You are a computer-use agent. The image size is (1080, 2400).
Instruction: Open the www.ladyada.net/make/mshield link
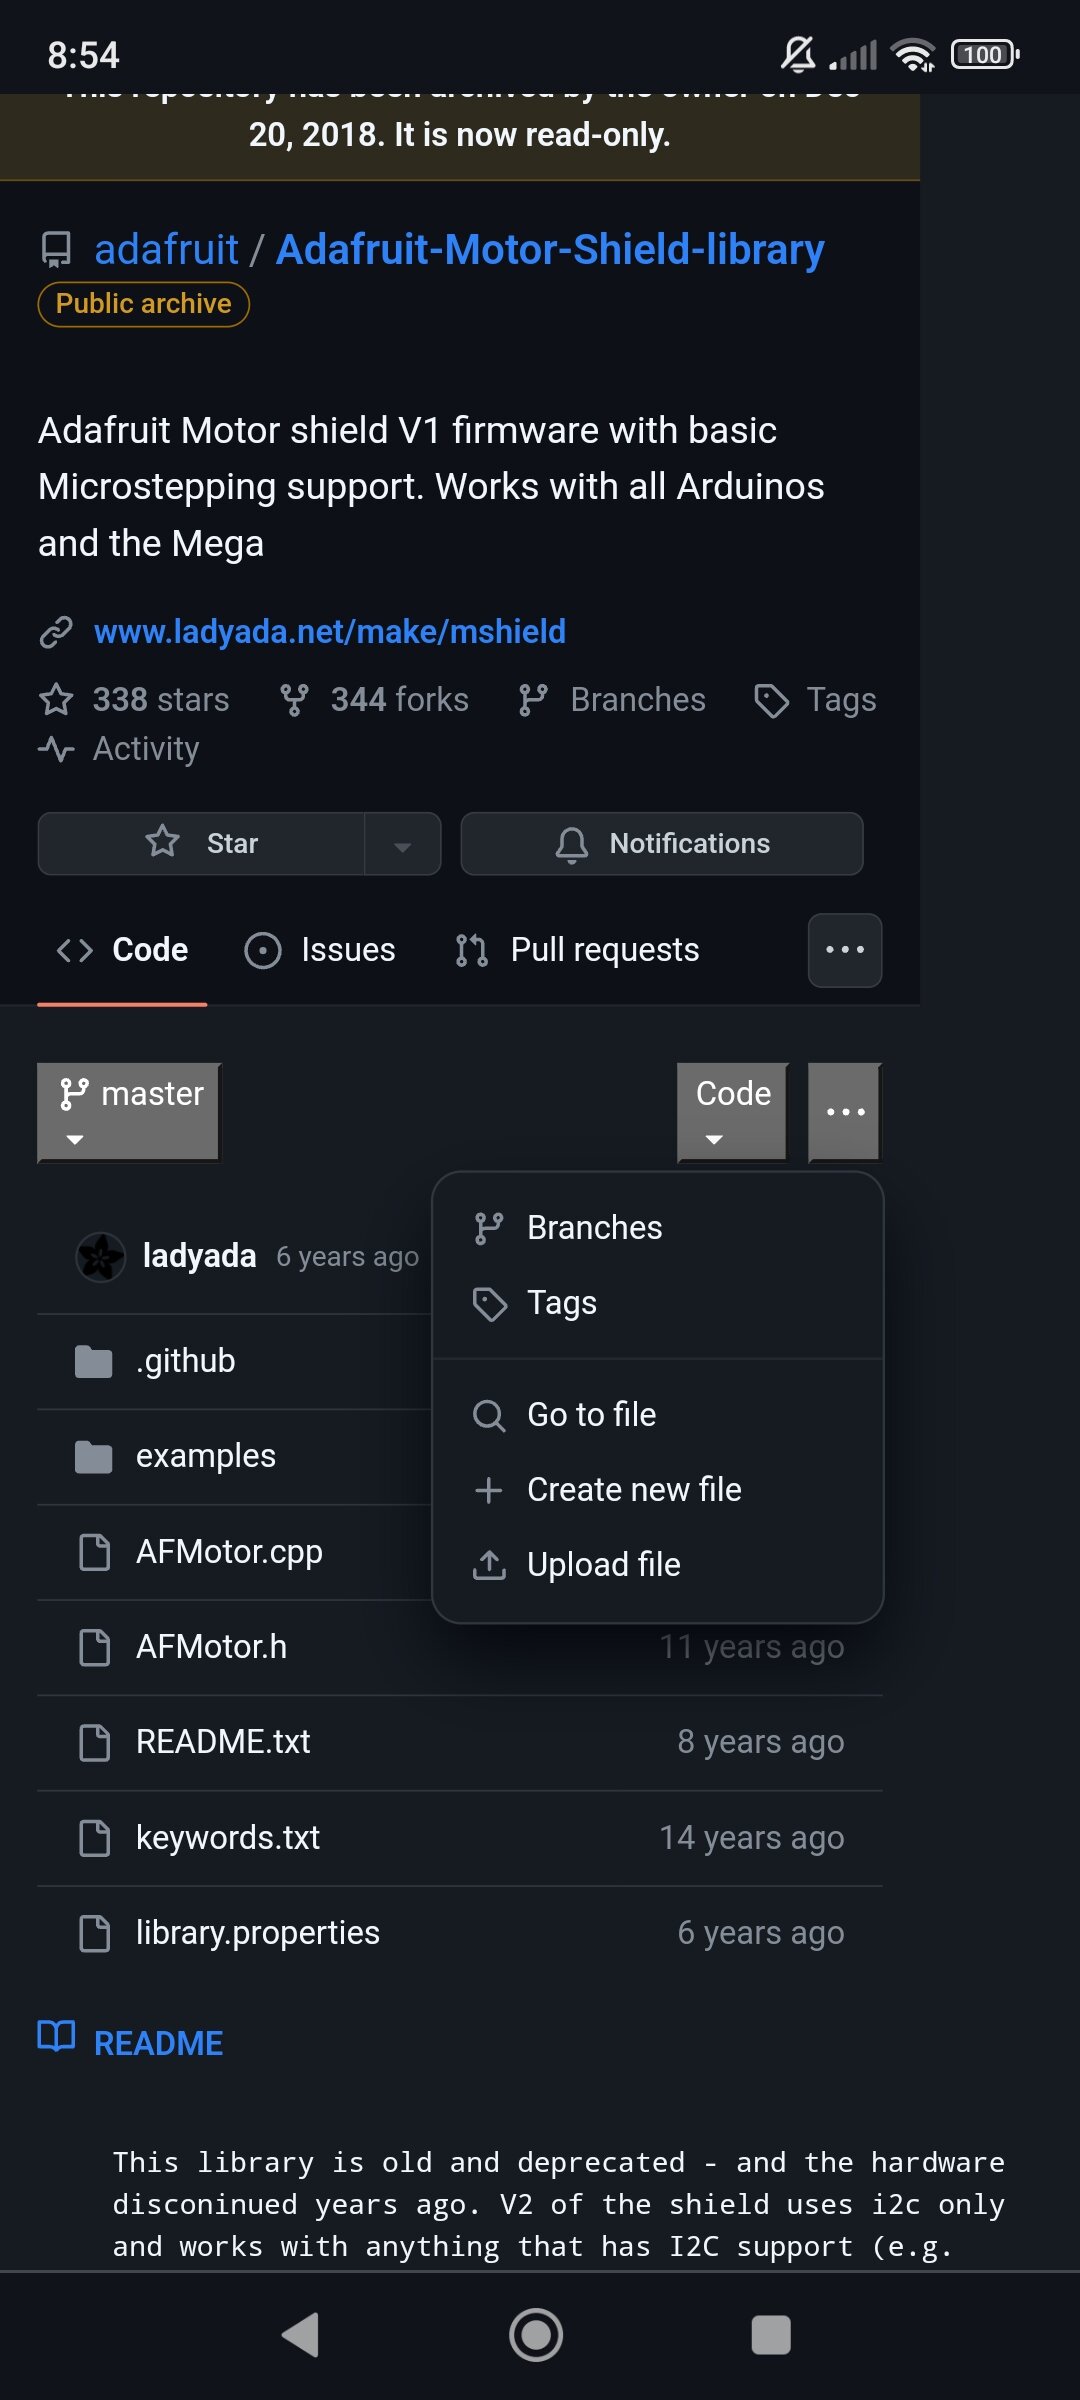(329, 632)
